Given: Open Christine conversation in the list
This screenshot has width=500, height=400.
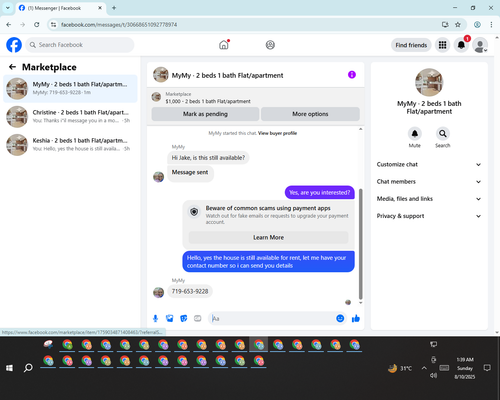Looking at the screenshot, I should click(x=70, y=116).
